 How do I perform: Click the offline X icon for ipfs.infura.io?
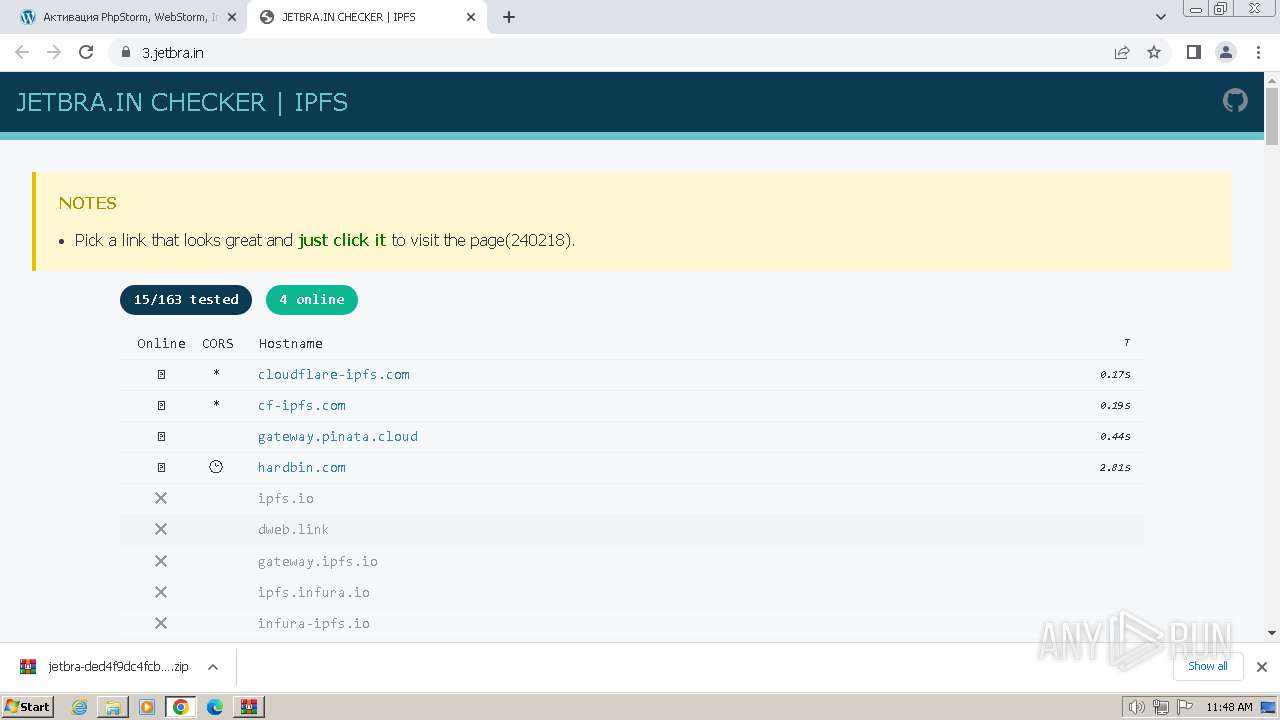160,592
